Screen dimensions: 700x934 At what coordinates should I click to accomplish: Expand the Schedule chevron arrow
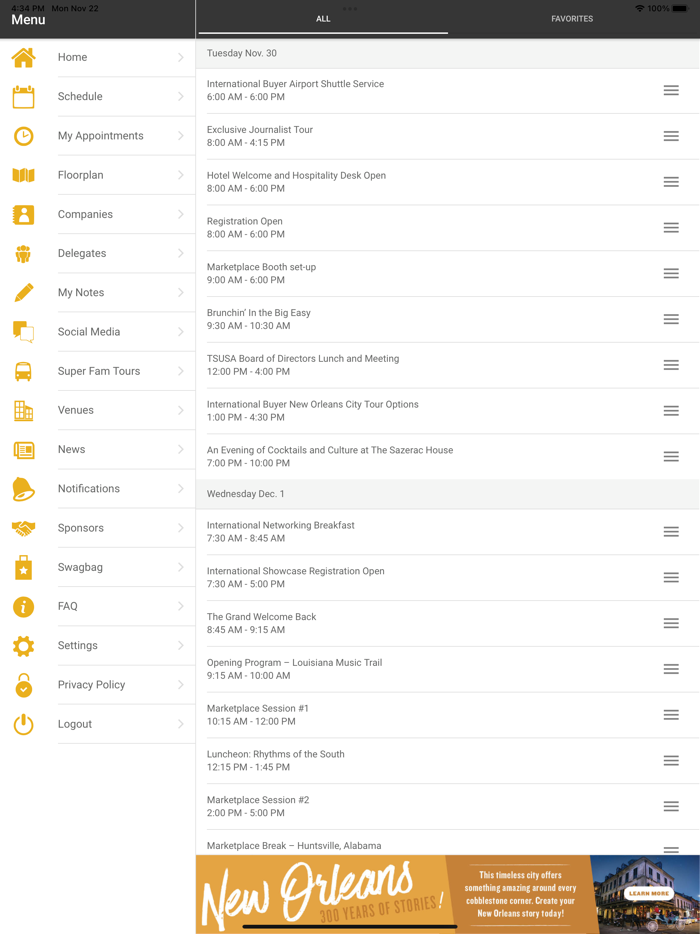pyautogui.click(x=181, y=97)
